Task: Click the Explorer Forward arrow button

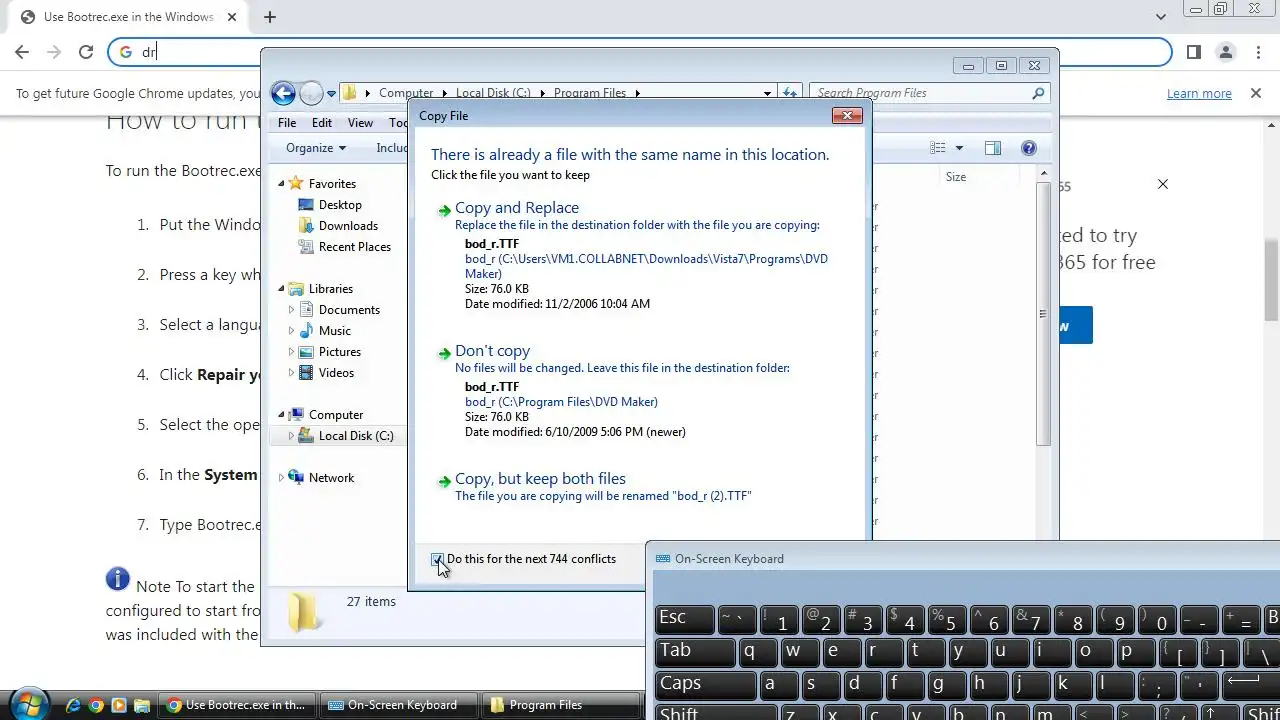Action: tap(311, 93)
